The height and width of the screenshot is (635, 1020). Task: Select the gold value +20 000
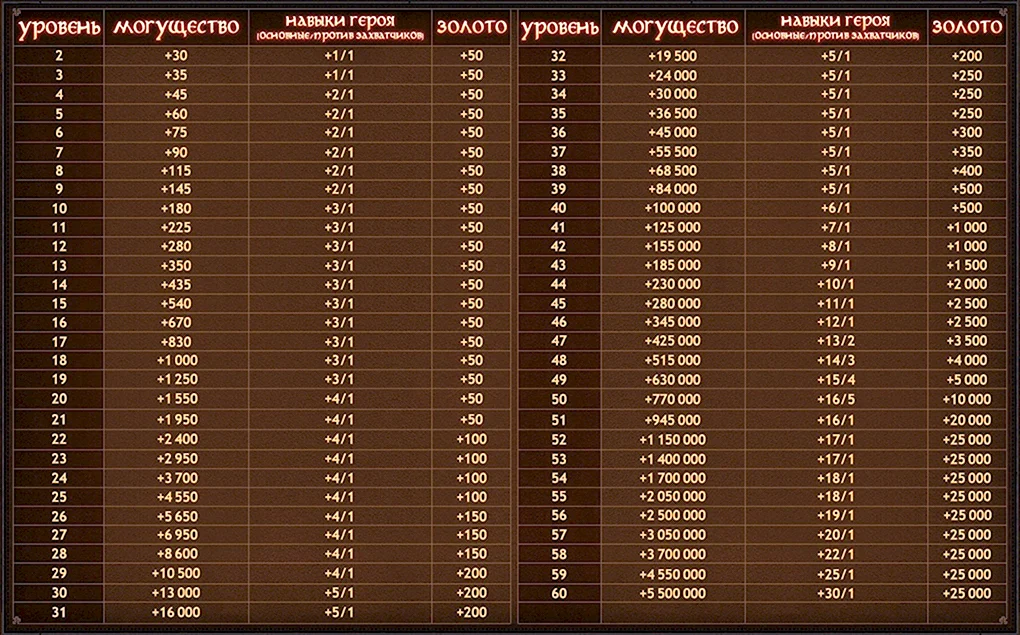click(967, 420)
